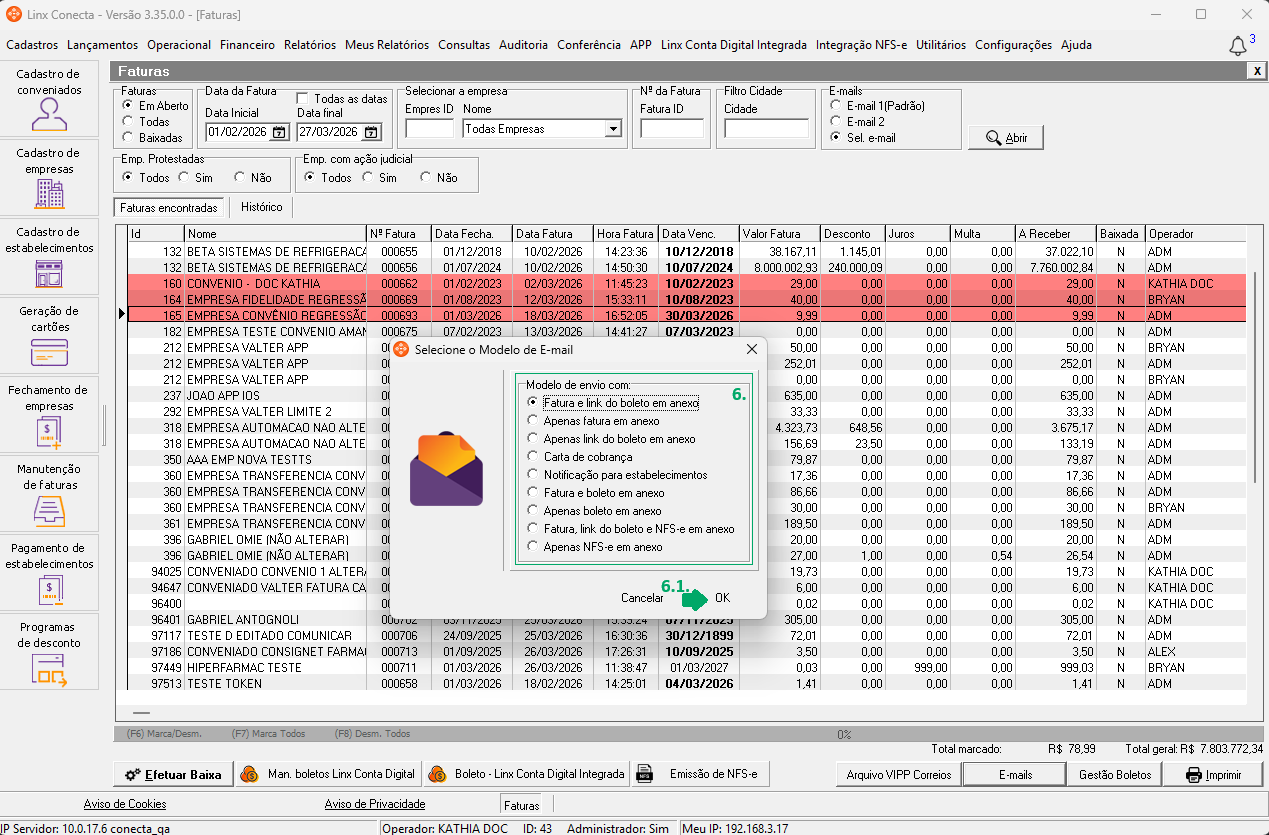Open the Aviso de Privacidade link
Image resolution: width=1269 pixels, height=835 pixels.
click(x=375, y=804)
